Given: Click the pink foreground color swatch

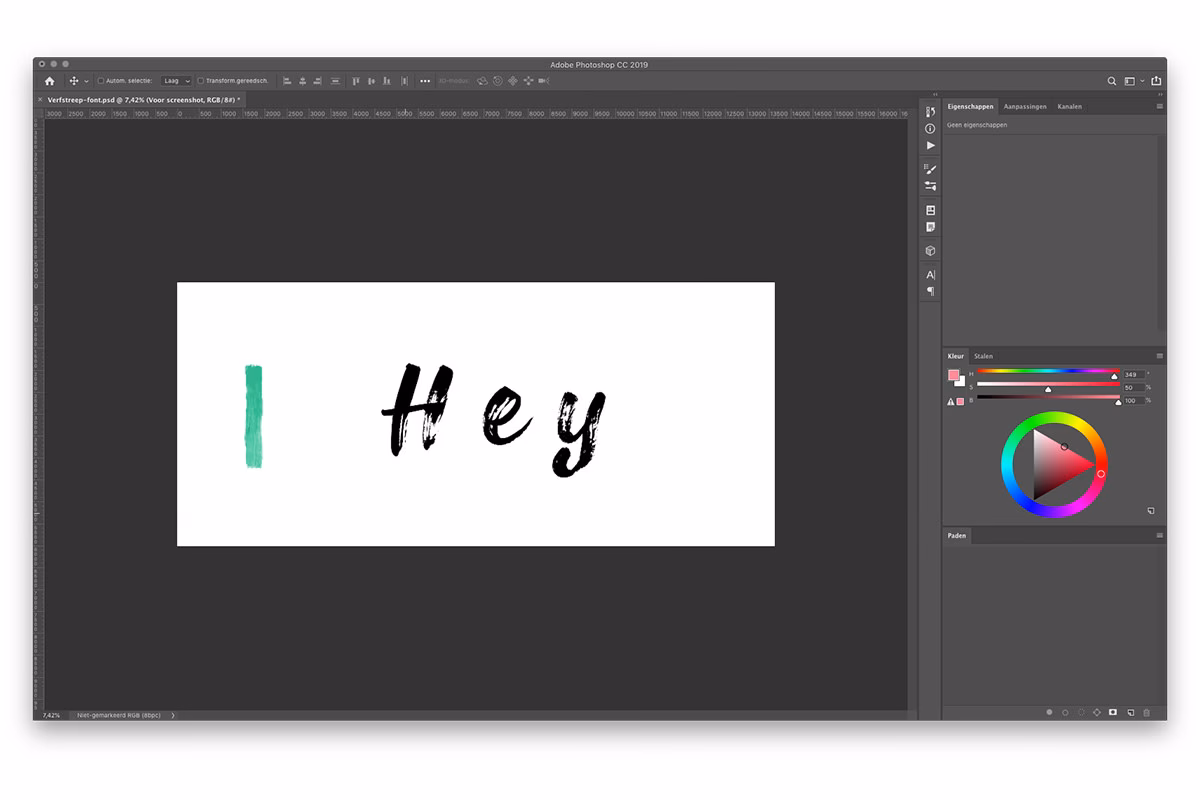Looking at the screenshot, I should (953, 375).
